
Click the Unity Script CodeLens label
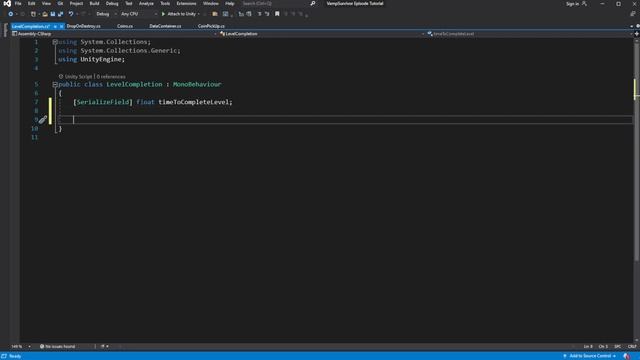(x=78, y=76)
